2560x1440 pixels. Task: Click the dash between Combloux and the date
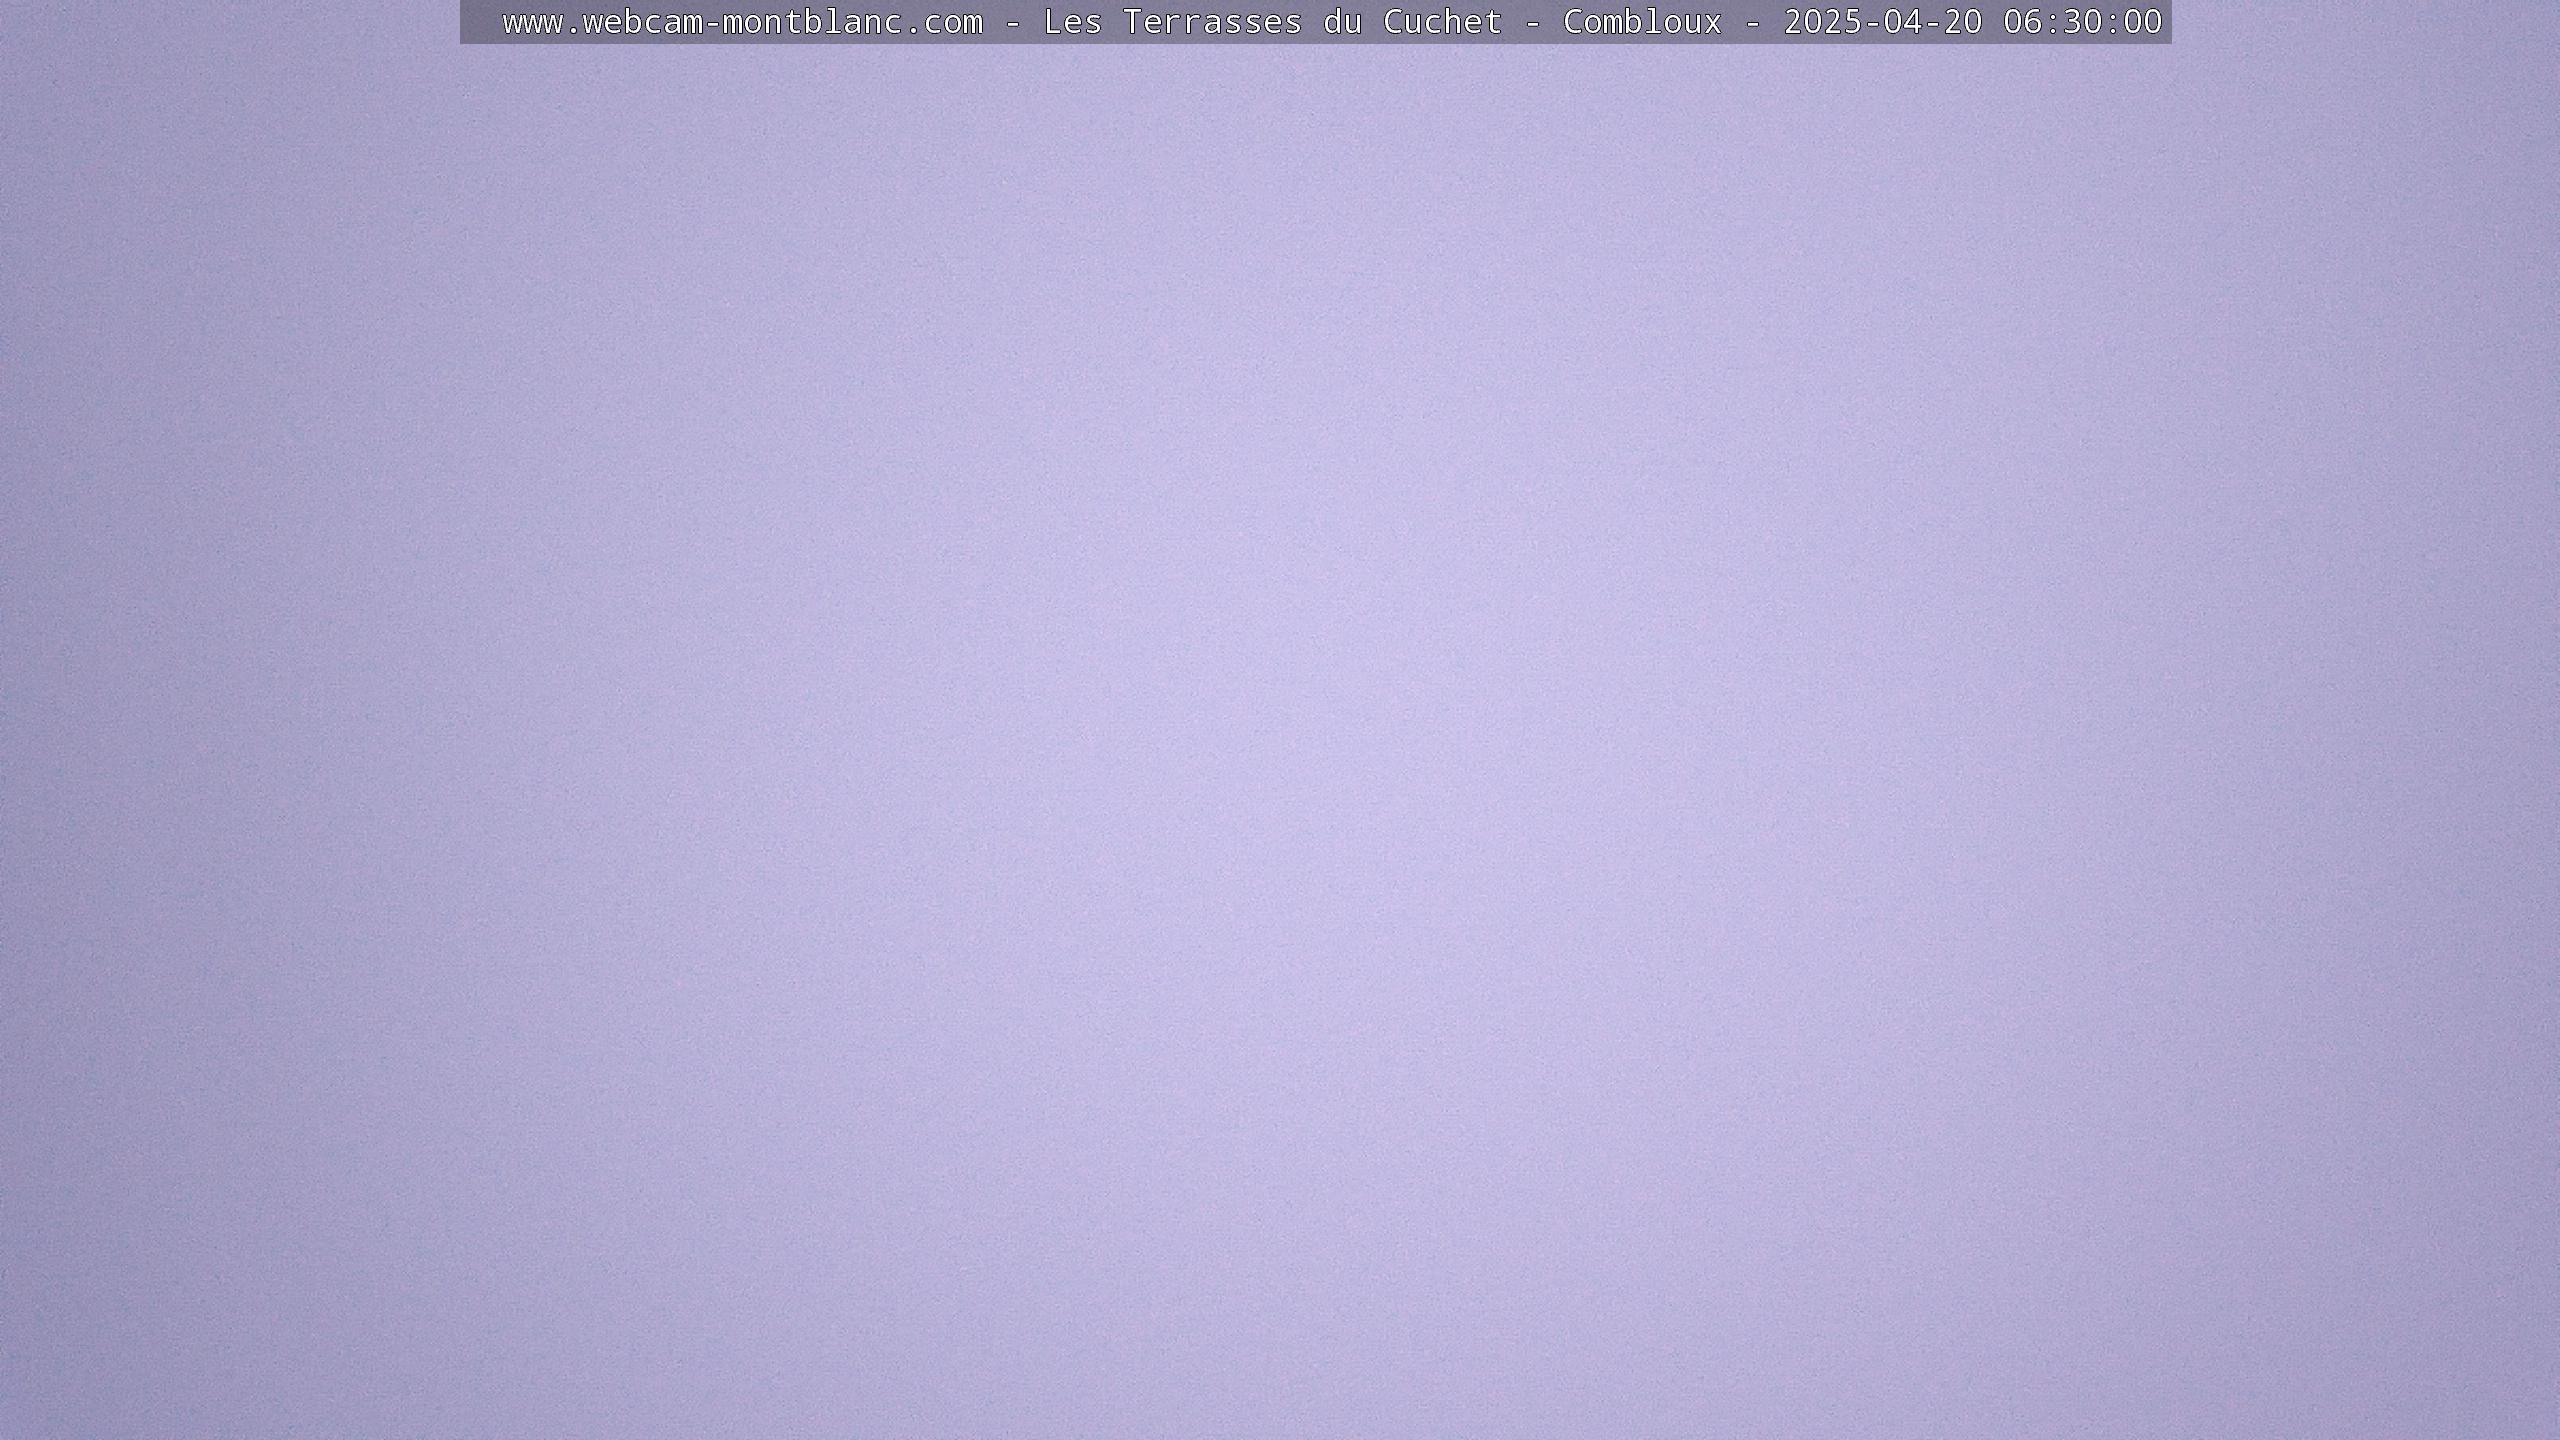click(1752, 22)
